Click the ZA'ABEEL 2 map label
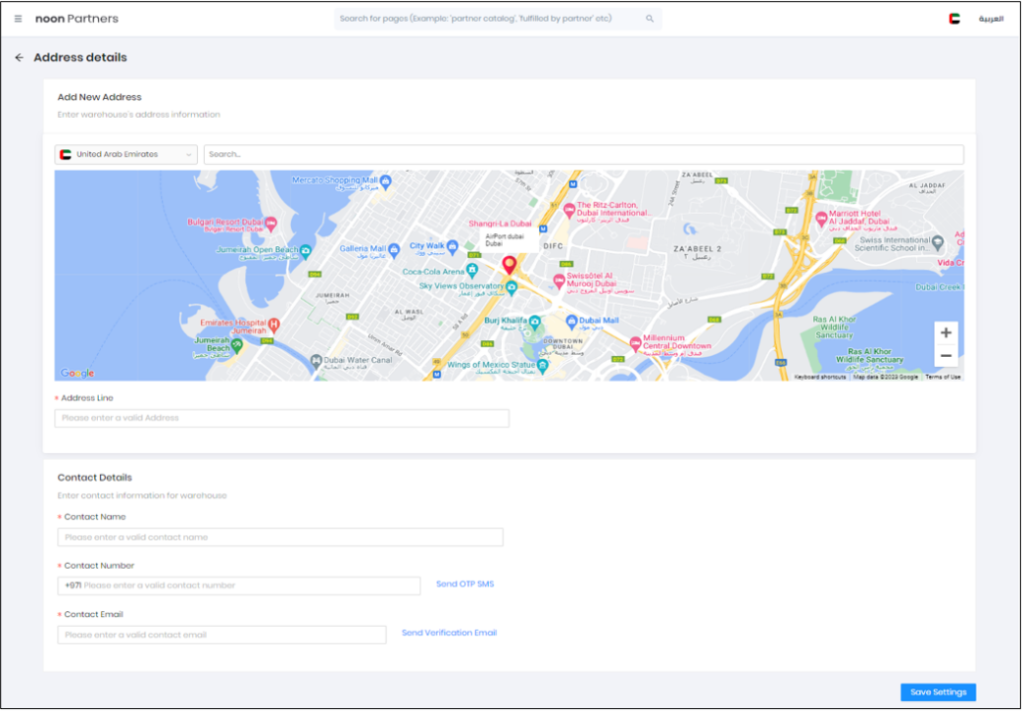This screenshot has height=712, width=1024. pyautogui.click(x=697, y=249)
